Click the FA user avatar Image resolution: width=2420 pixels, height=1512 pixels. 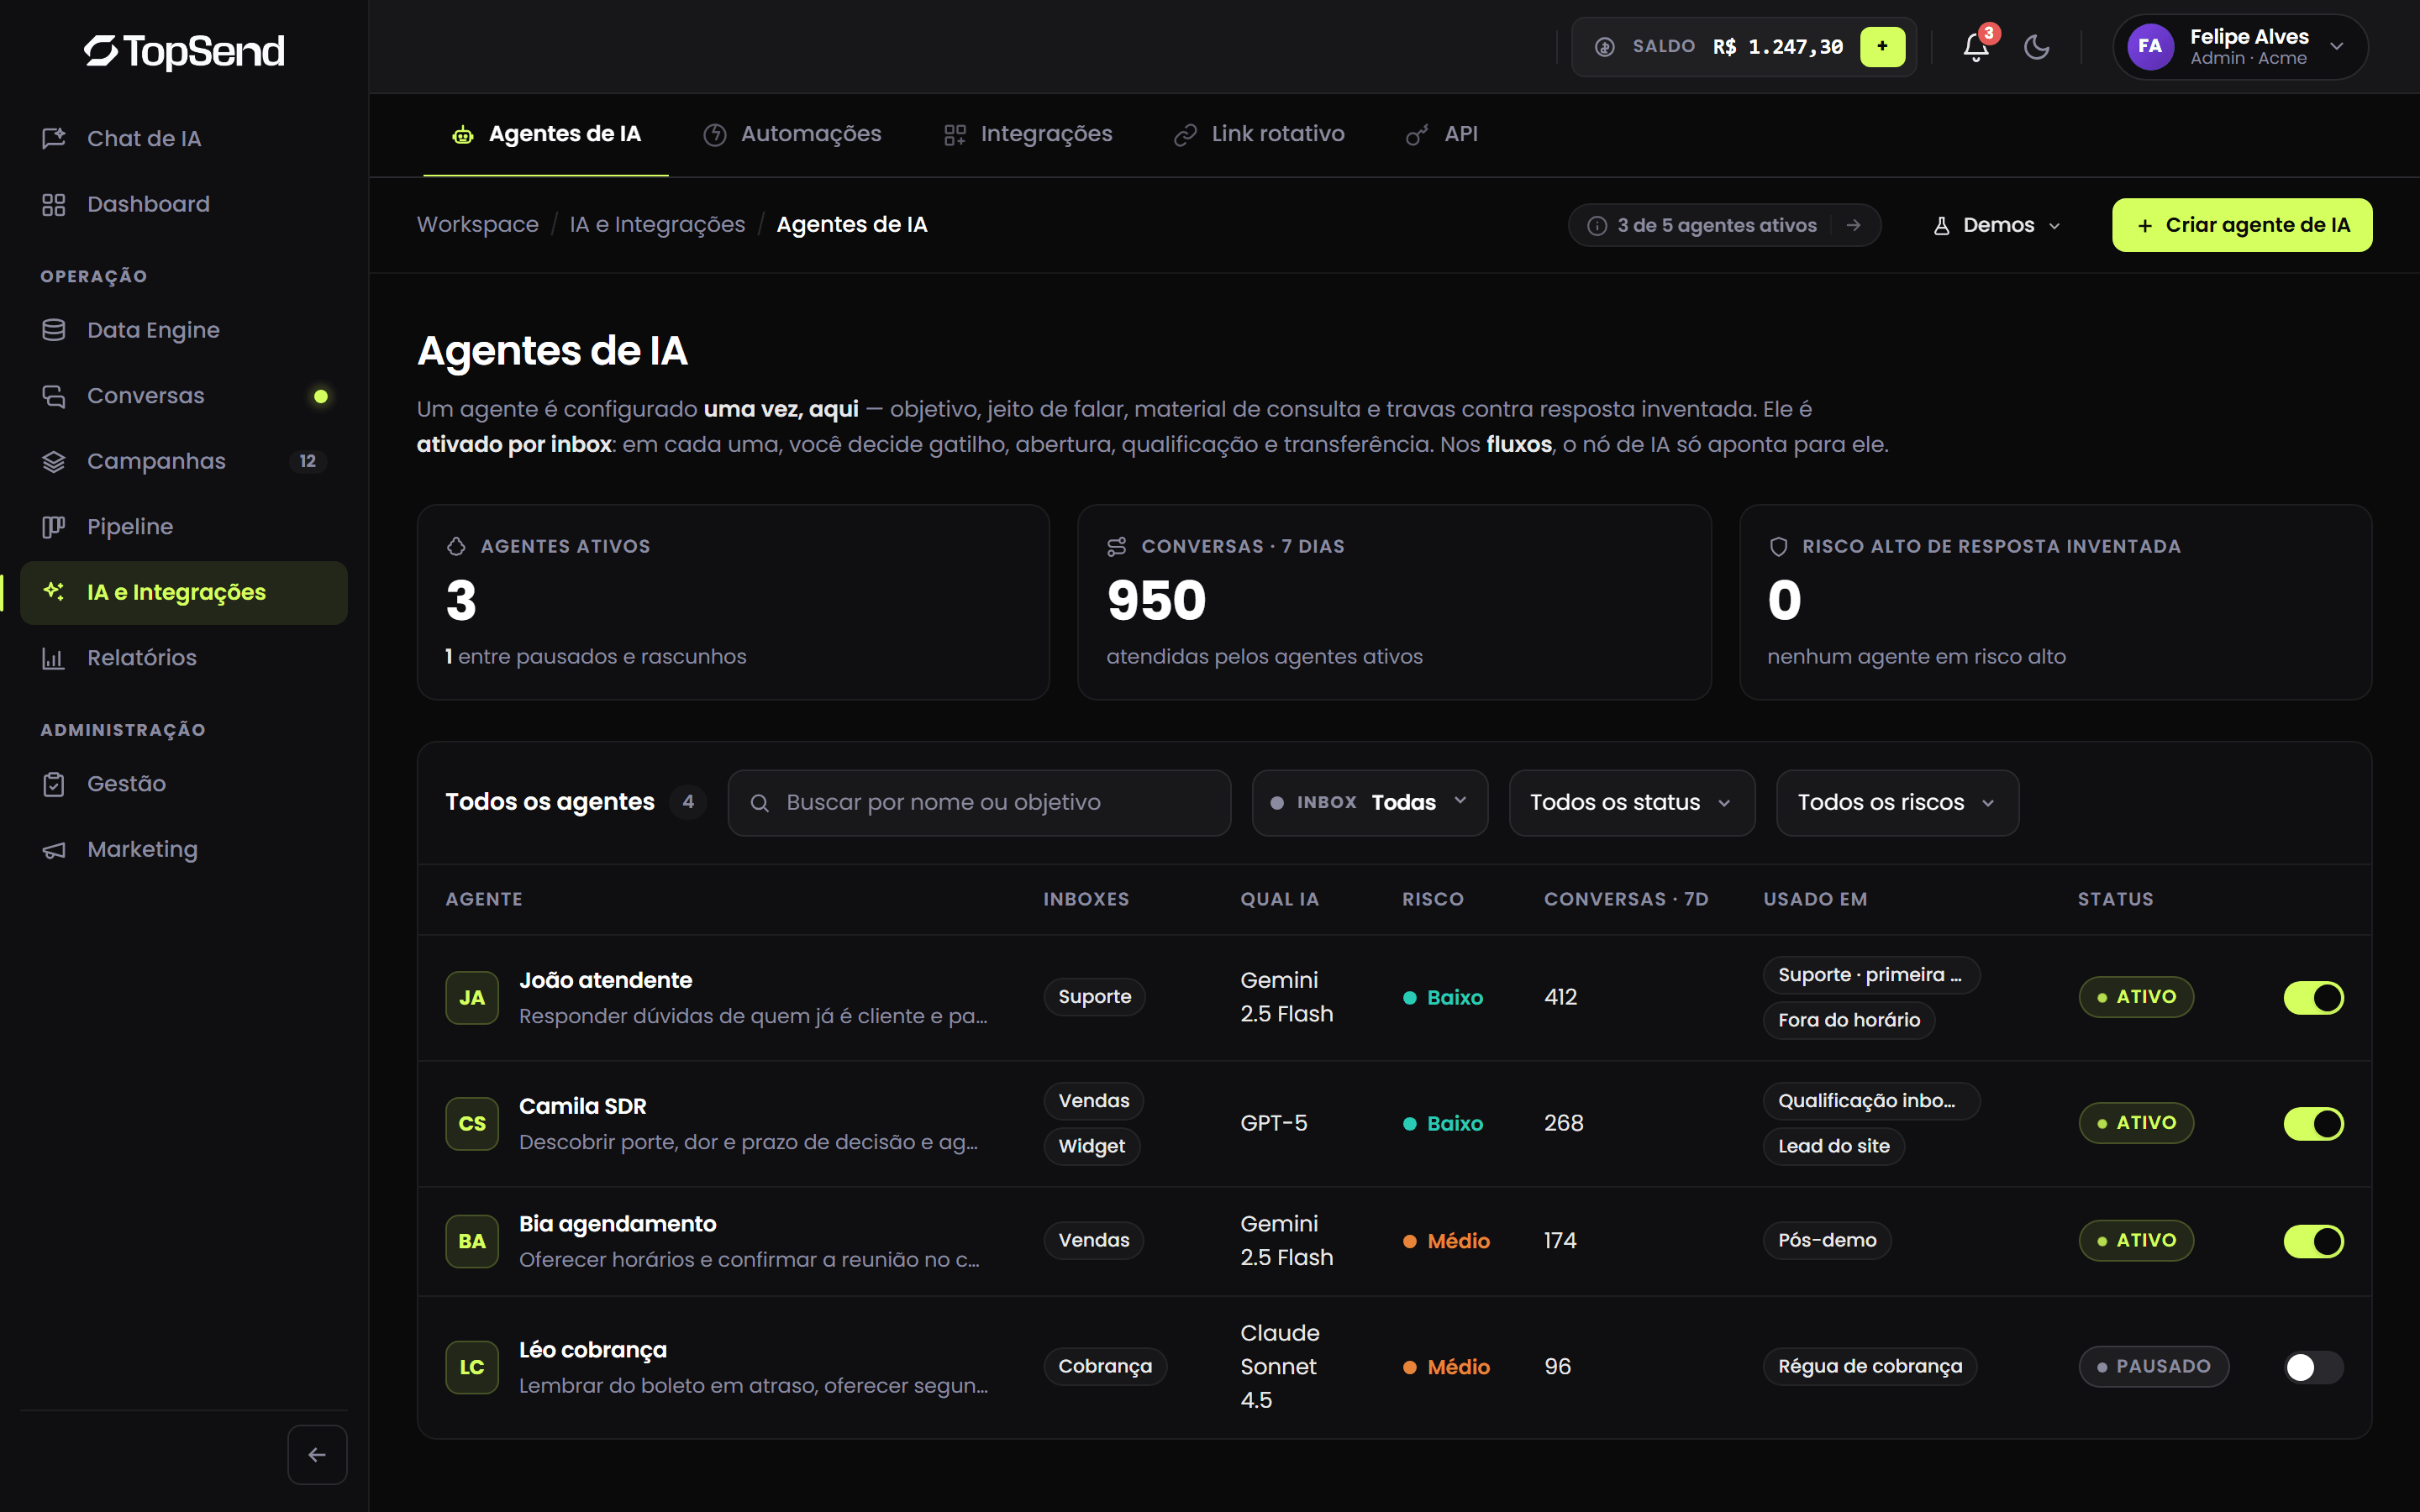2150,47
